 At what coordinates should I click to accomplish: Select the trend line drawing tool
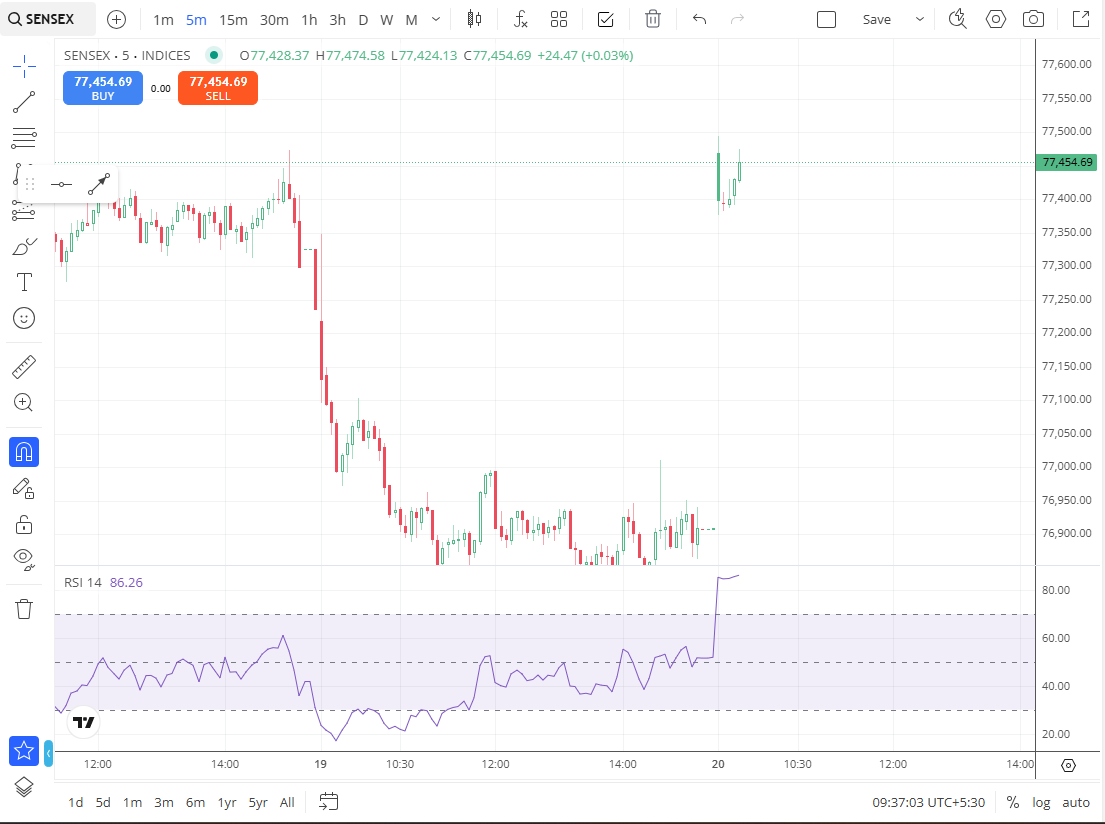pyautogui.click(x=24, y=102)
